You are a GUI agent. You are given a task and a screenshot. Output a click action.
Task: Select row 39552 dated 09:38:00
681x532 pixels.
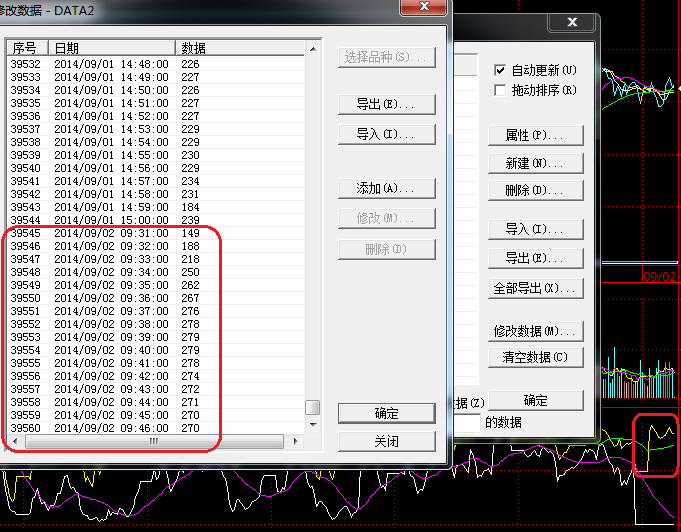point(155,324)
